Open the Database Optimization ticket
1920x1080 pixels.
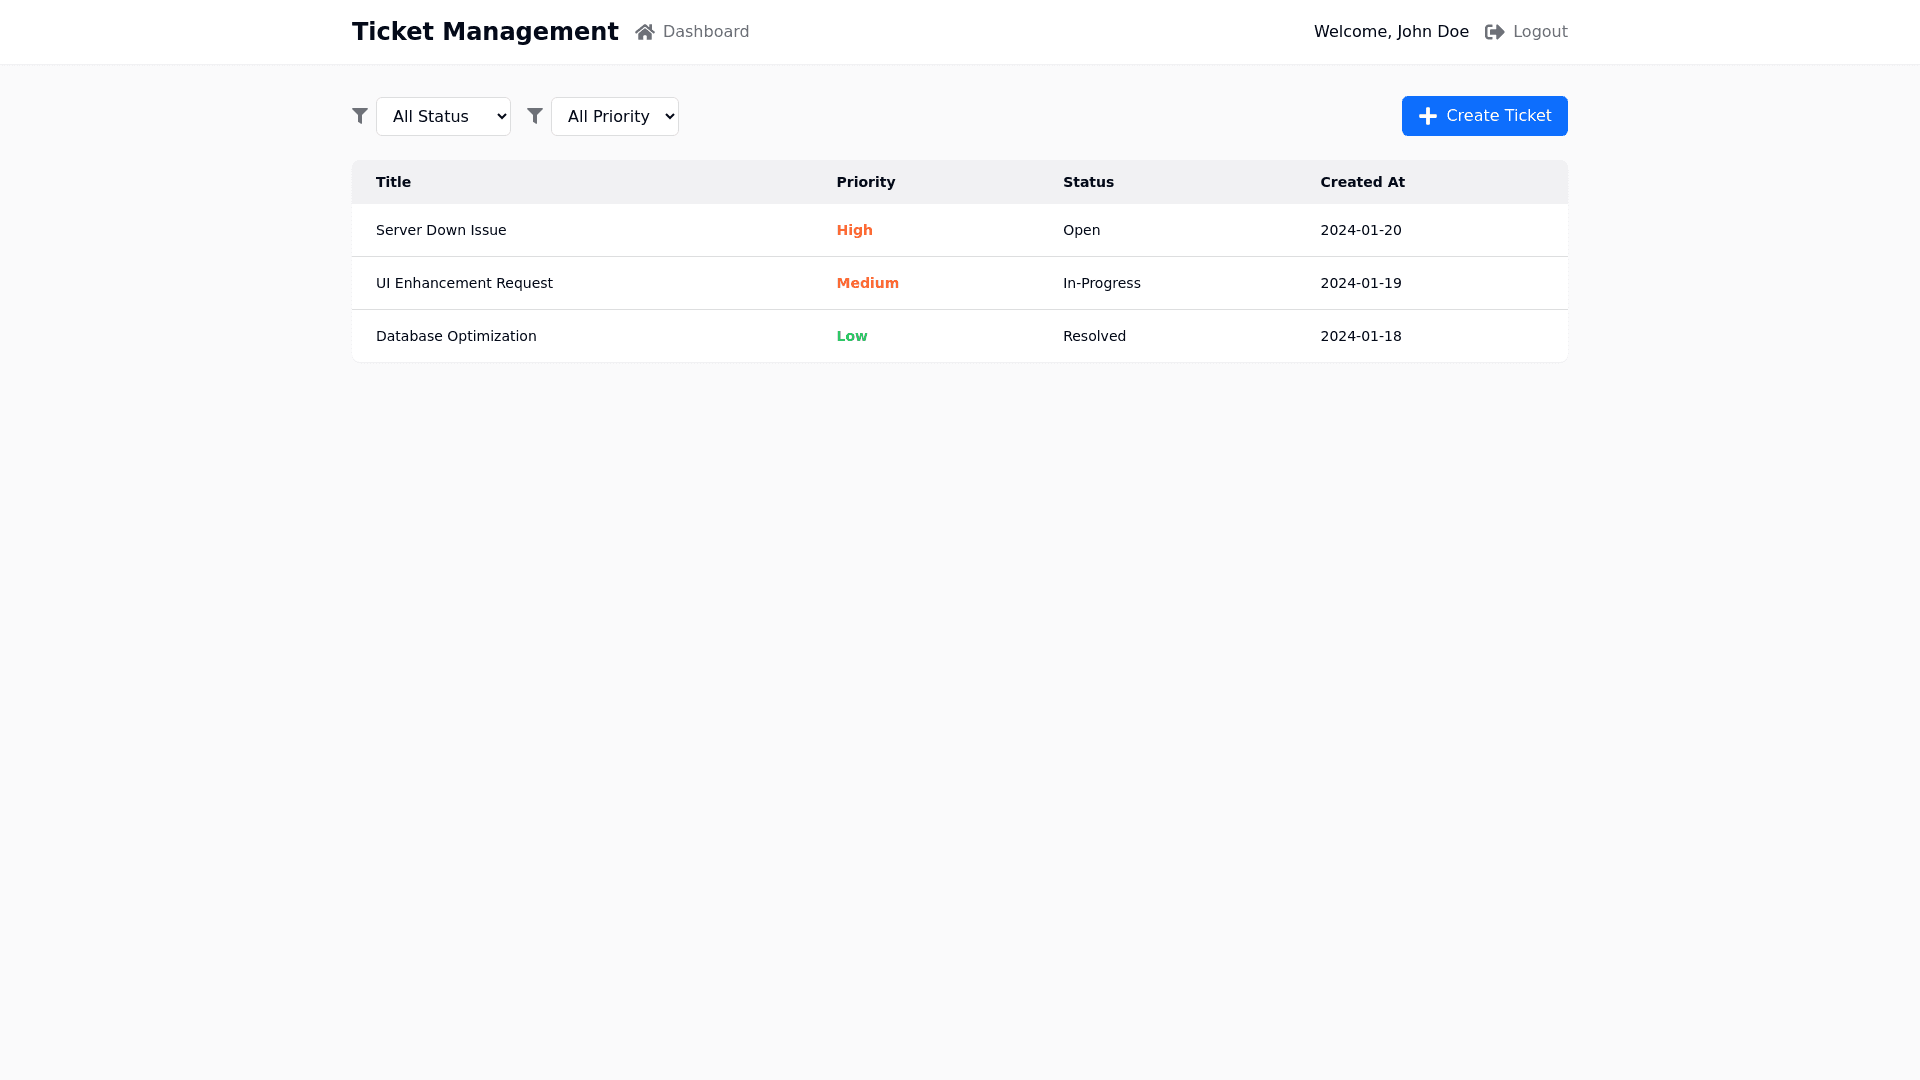(x=456, y=336)
